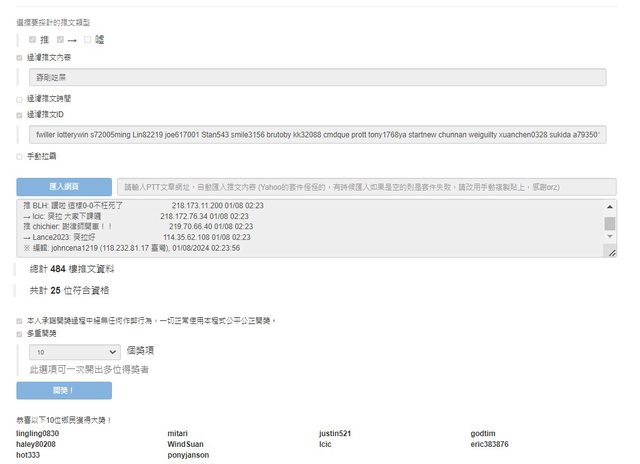Click the scroll down arrow in comments box
Viewport: 640px width, 464px height.
(x=610, y=242)
